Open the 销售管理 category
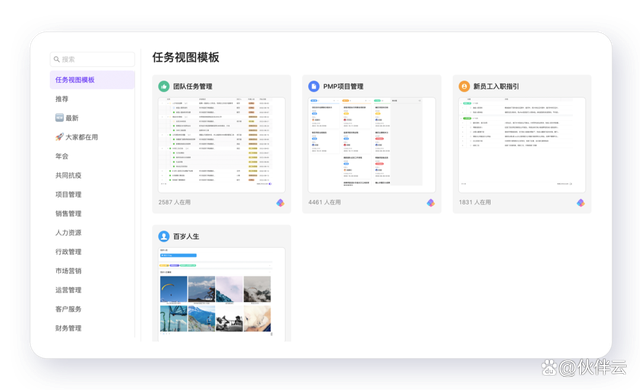This screenshot has height=390, width=640. pyautogui.click(x=68, y=213)
